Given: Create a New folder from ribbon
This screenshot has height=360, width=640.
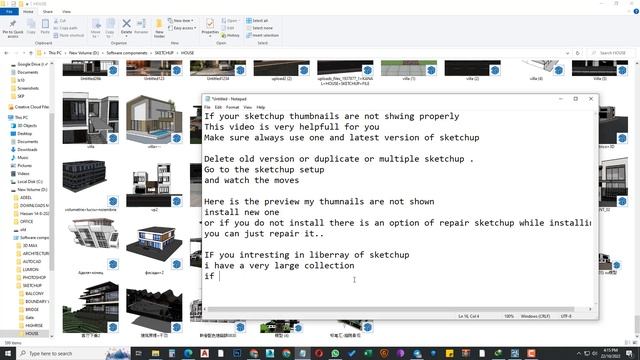Looking at the screenshot, I should tap(159, 28).
